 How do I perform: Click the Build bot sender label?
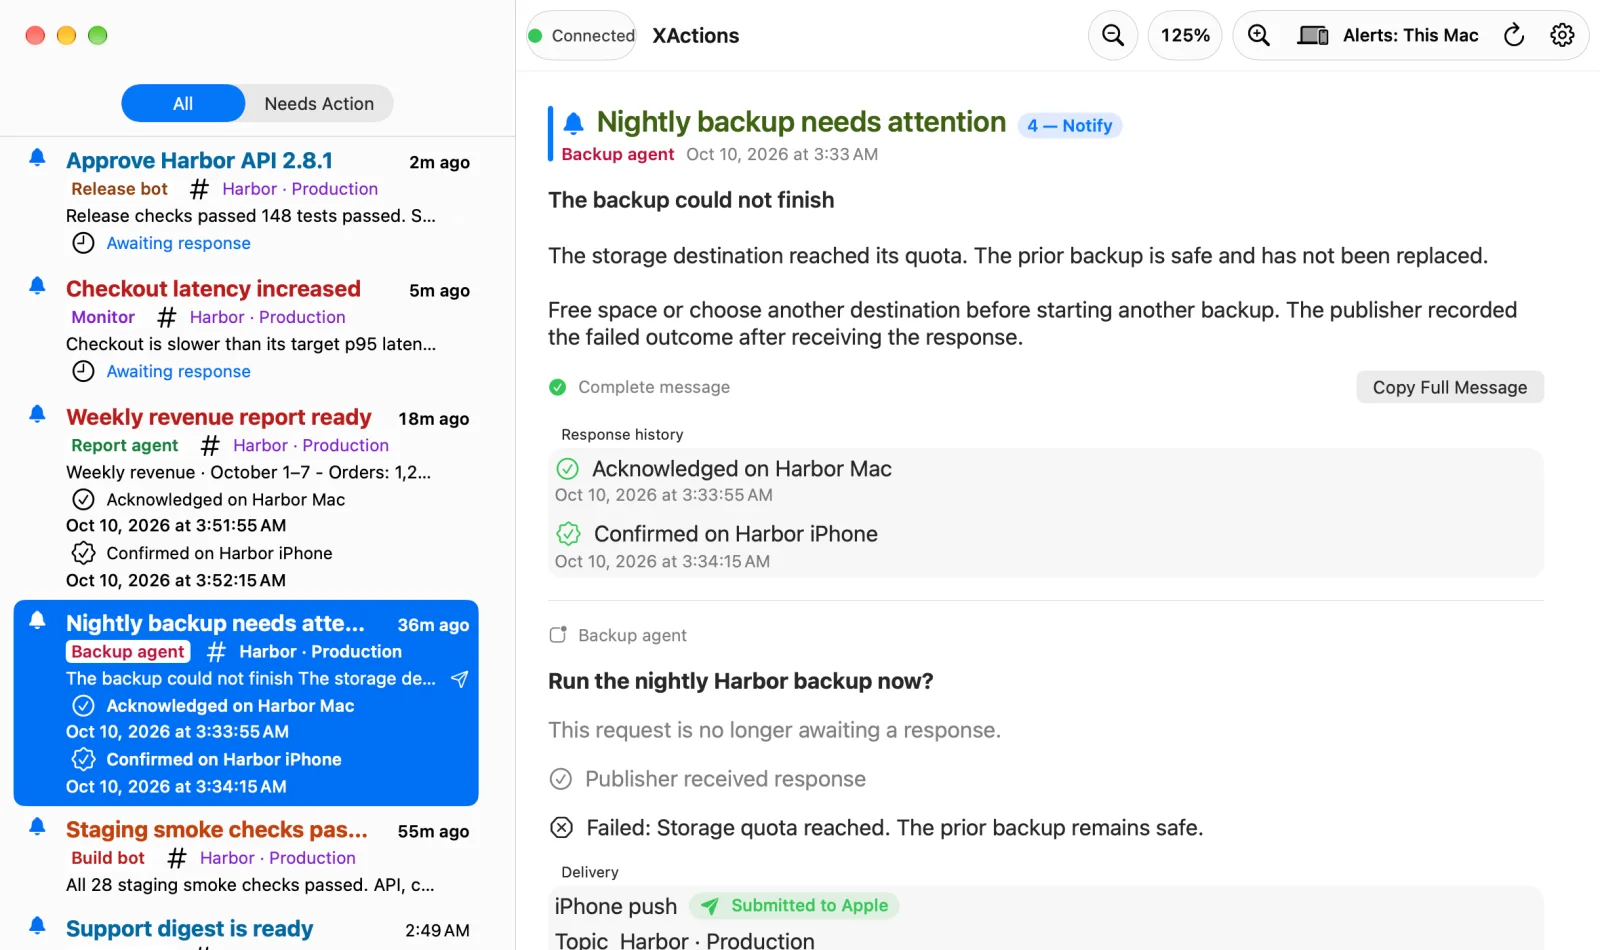[x=108, y=858]
